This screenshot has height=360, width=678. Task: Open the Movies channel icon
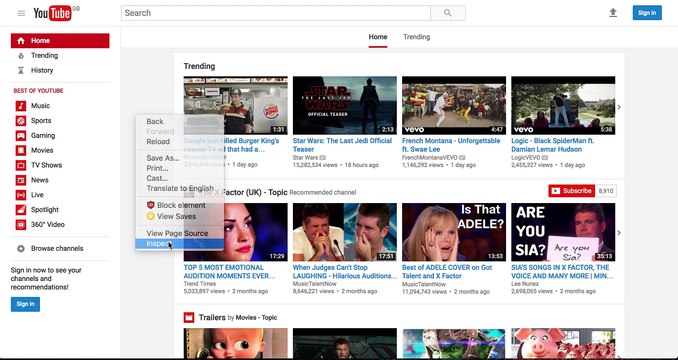tap(21, 150)
